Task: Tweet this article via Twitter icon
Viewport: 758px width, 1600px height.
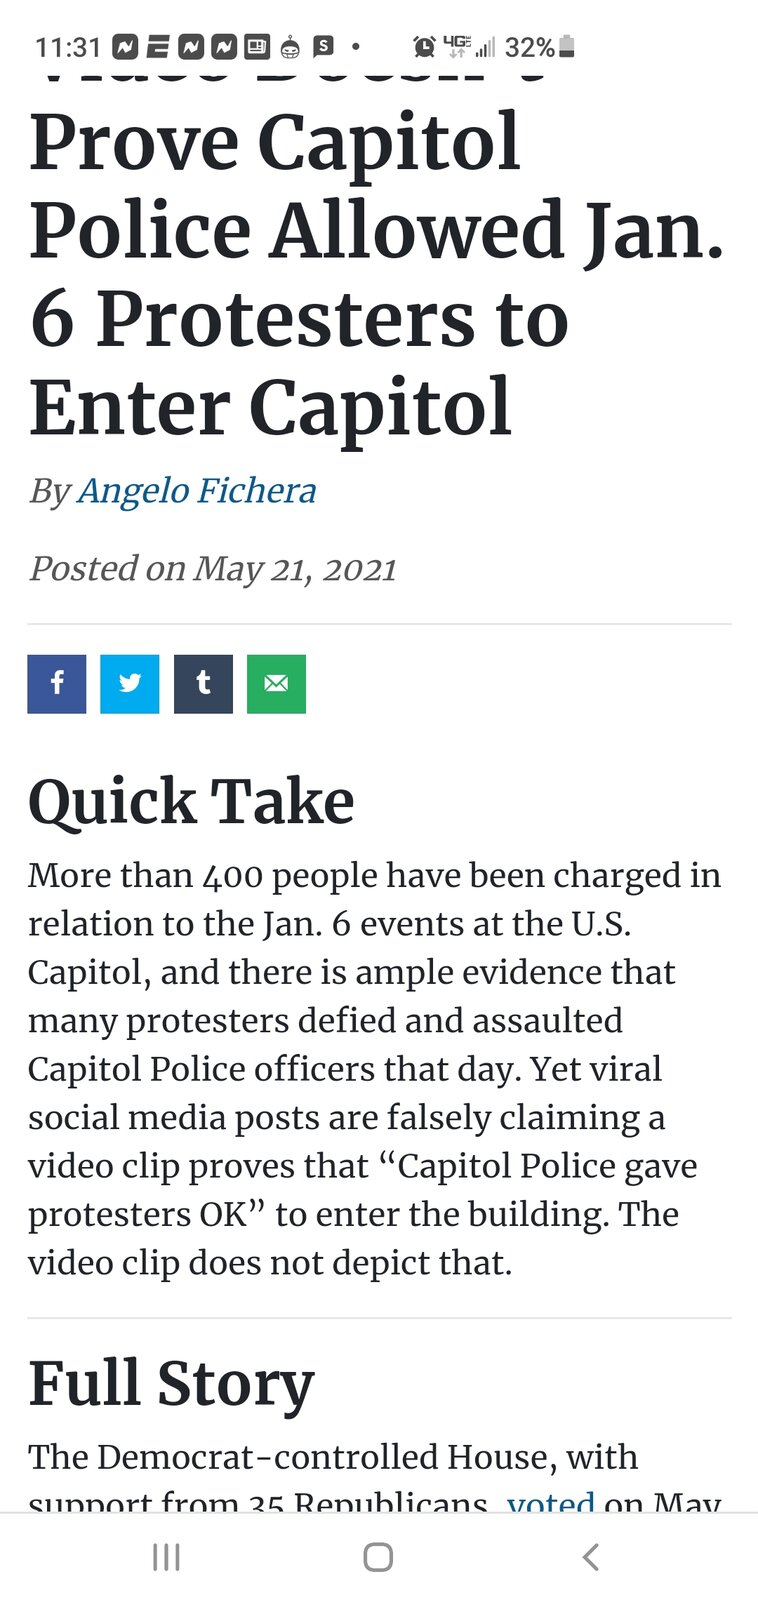Action: [x=130, y=684]
